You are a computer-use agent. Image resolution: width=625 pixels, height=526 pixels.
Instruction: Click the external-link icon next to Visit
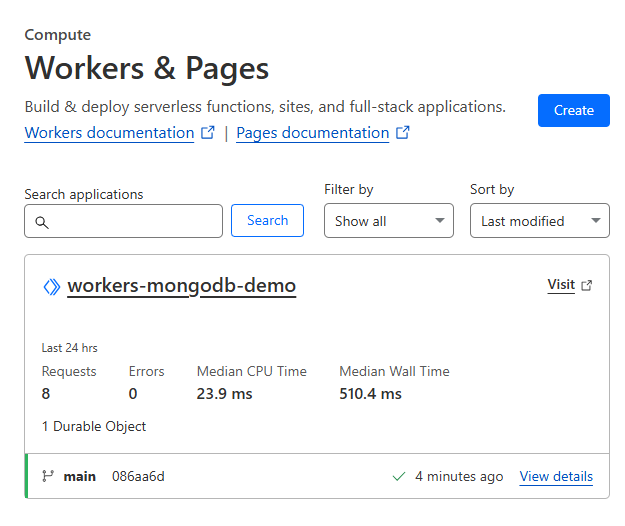click(x=587, y=286)
